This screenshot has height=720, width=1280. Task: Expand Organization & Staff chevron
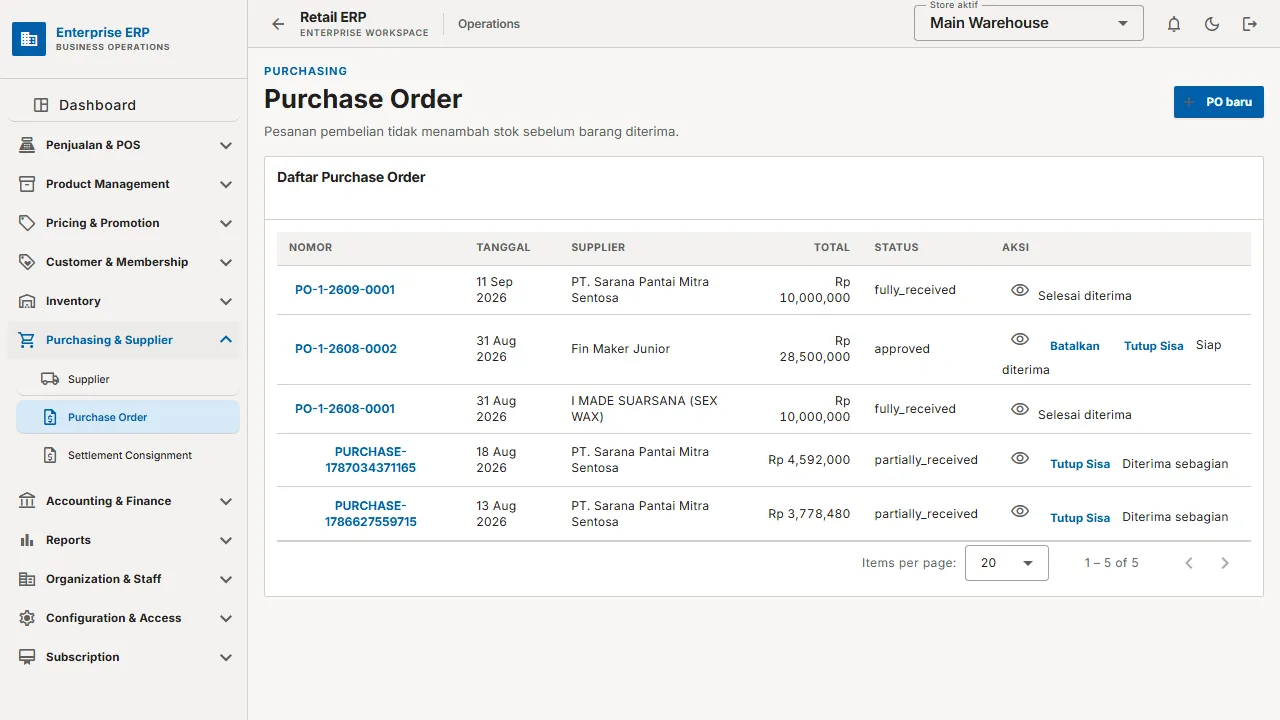pyautogui.click(x=226, y=579)
